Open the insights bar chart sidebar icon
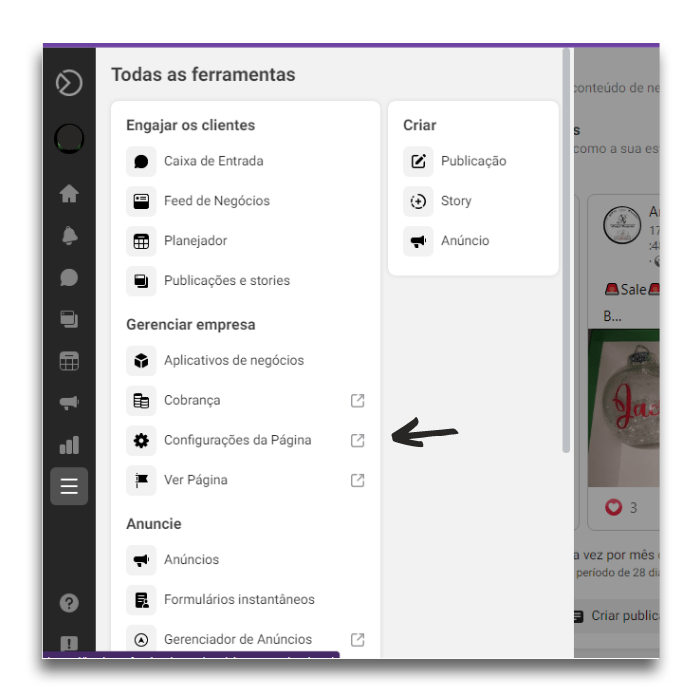700x700 pixels. (x=69, y=445)
